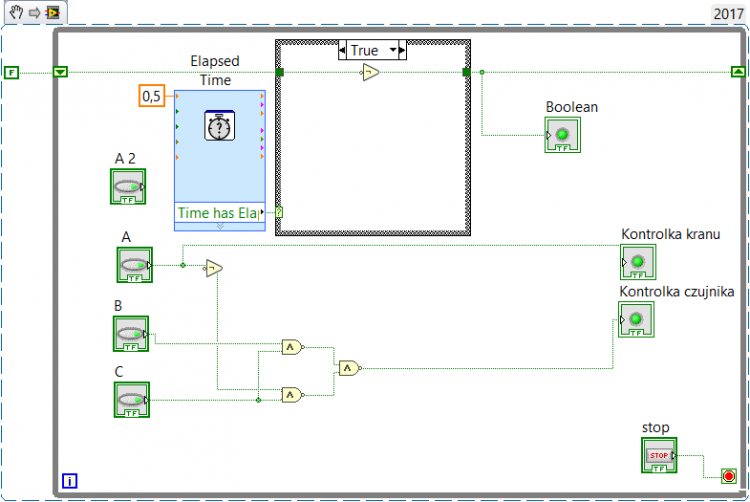
Task: Expand the Elapsed Time express VI terminals
Action: point(220,227)
